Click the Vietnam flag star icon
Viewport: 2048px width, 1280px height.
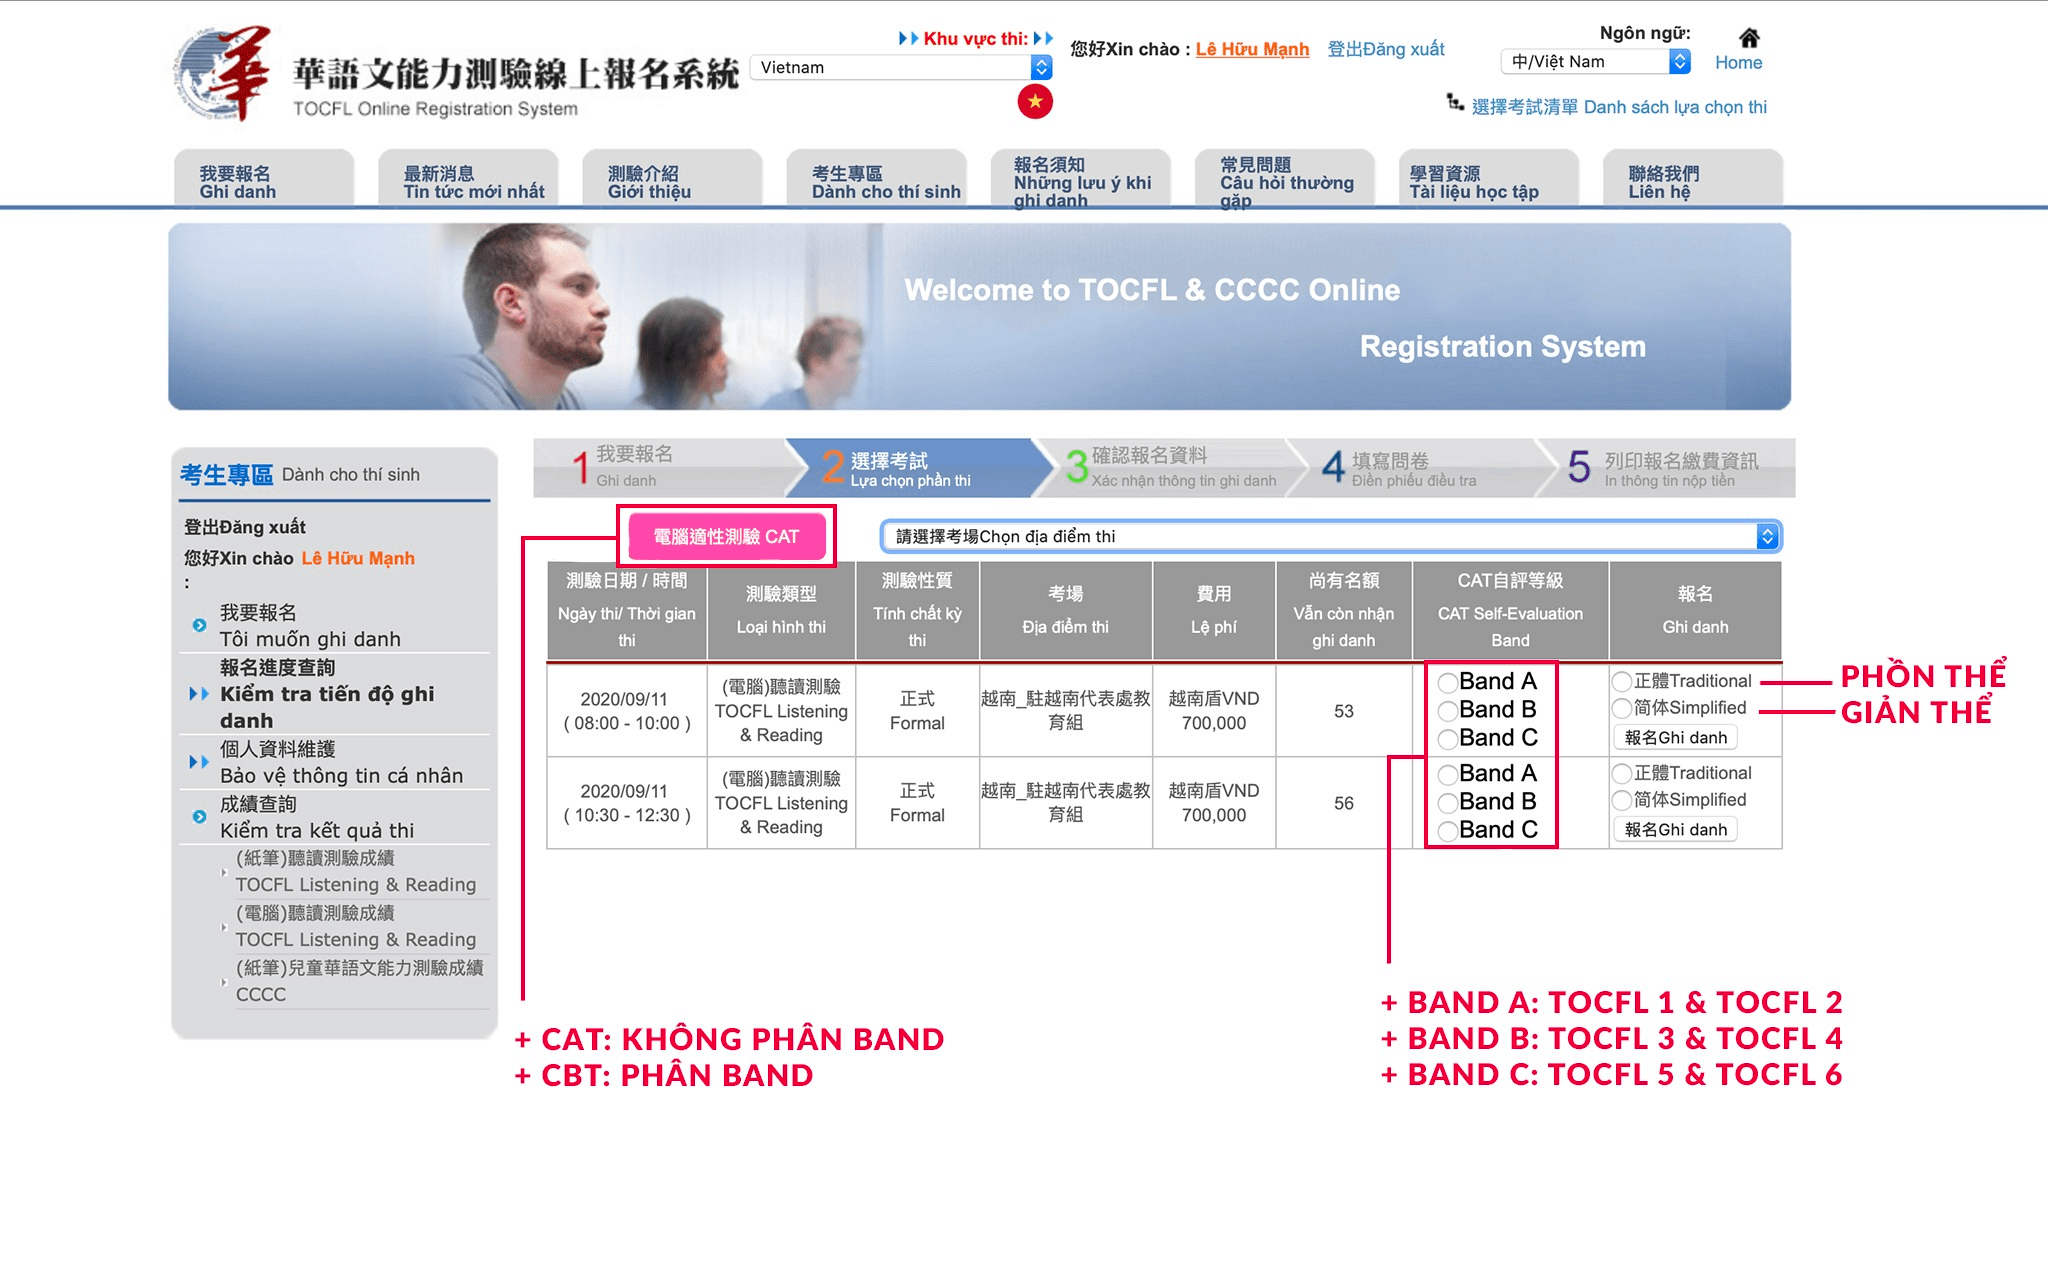click(x=1035, y=102)
